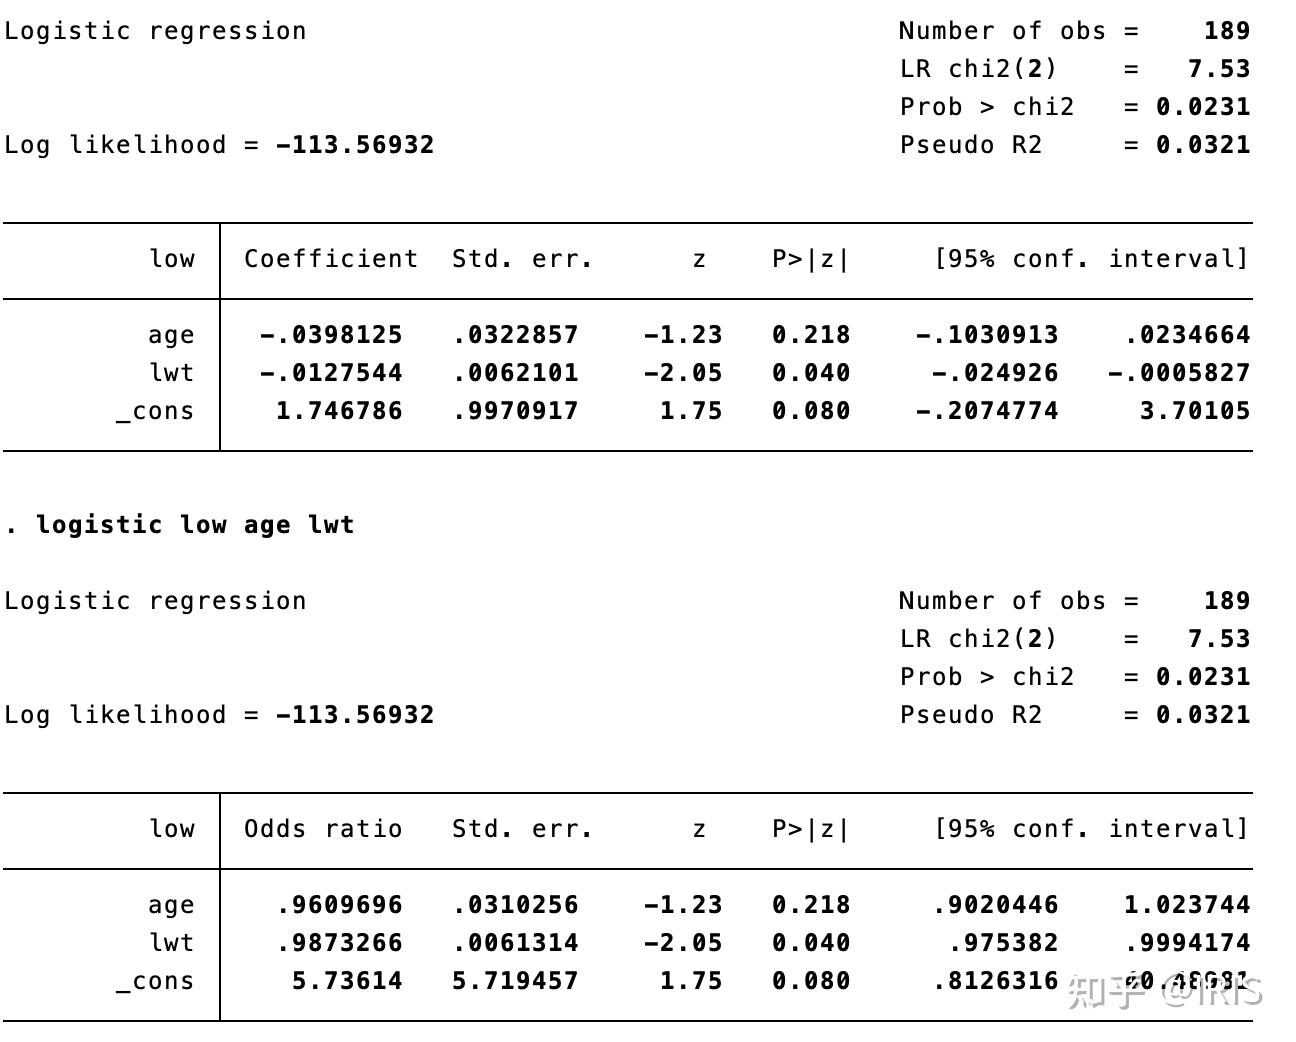
Task: Select the upper confidence bound 1.023744
Action: 1187,905
